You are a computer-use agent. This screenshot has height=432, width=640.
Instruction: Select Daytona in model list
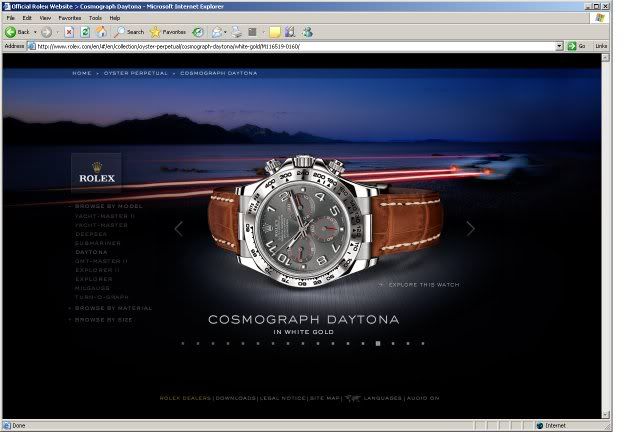point(91,252)
